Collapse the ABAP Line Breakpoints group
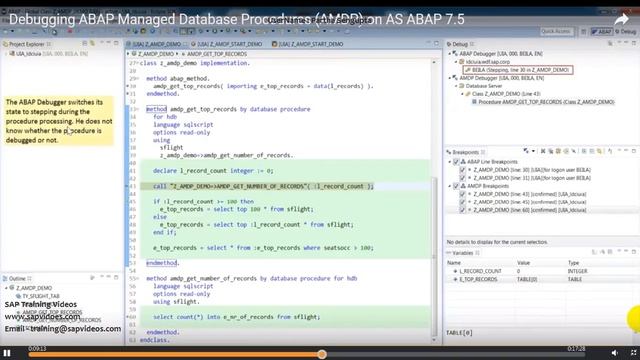 450,162
